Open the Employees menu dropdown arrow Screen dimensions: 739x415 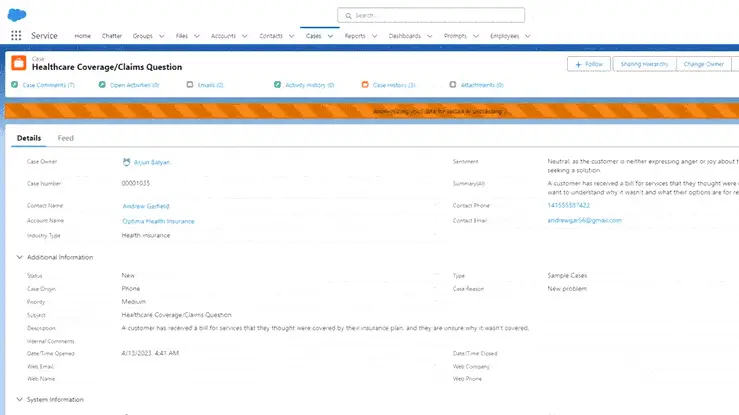[x=527, y=36]
